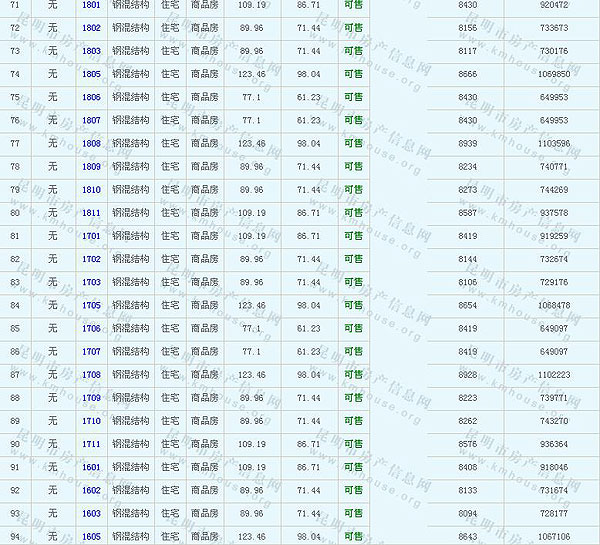Open room 1801 link
The height and width of the screenshot is (545, 600).
coord(91,5)
